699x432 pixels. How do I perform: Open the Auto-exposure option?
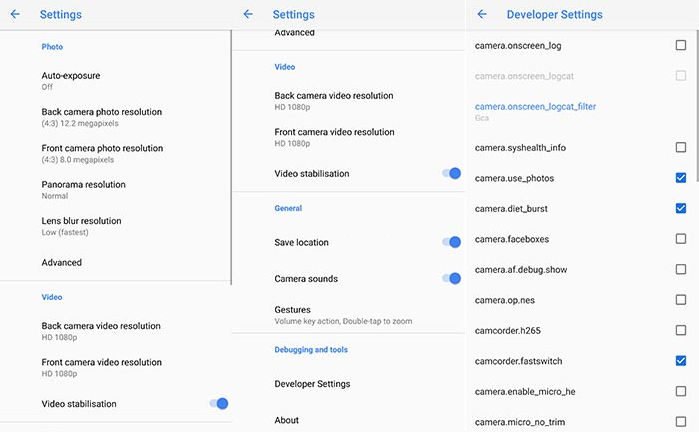tap(71, 80)
